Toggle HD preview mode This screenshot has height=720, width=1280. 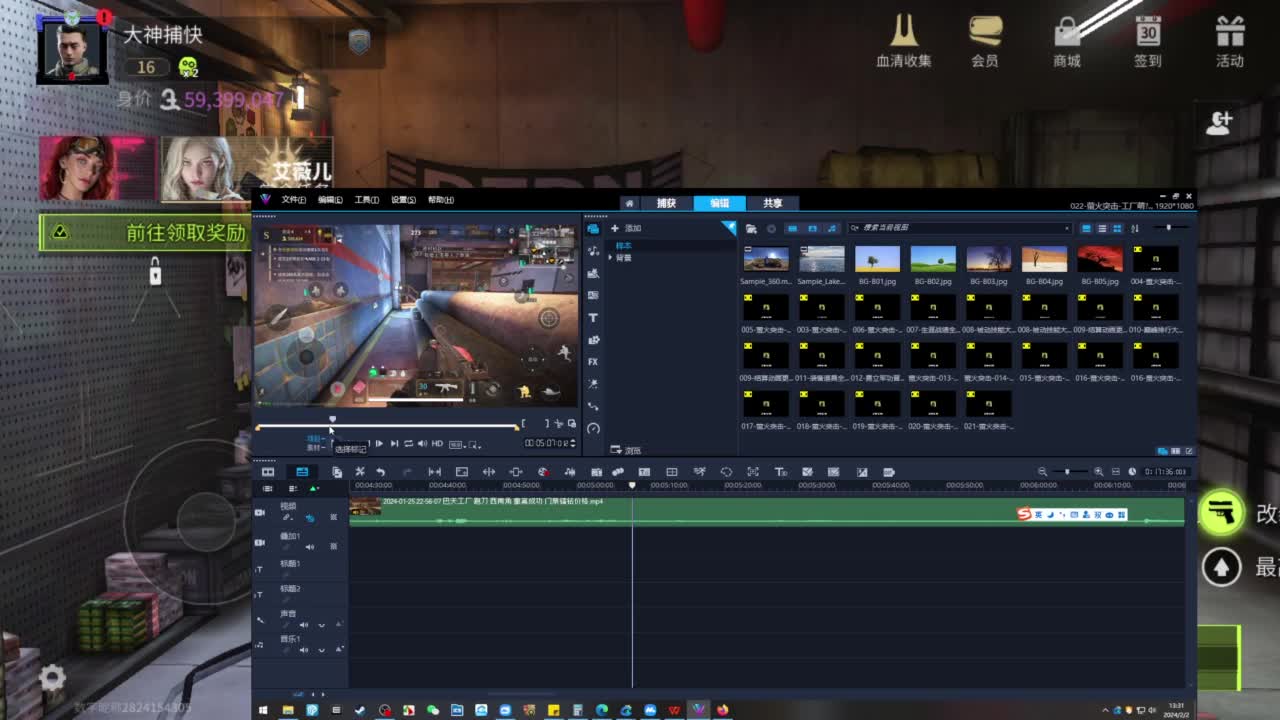(437, 443)
